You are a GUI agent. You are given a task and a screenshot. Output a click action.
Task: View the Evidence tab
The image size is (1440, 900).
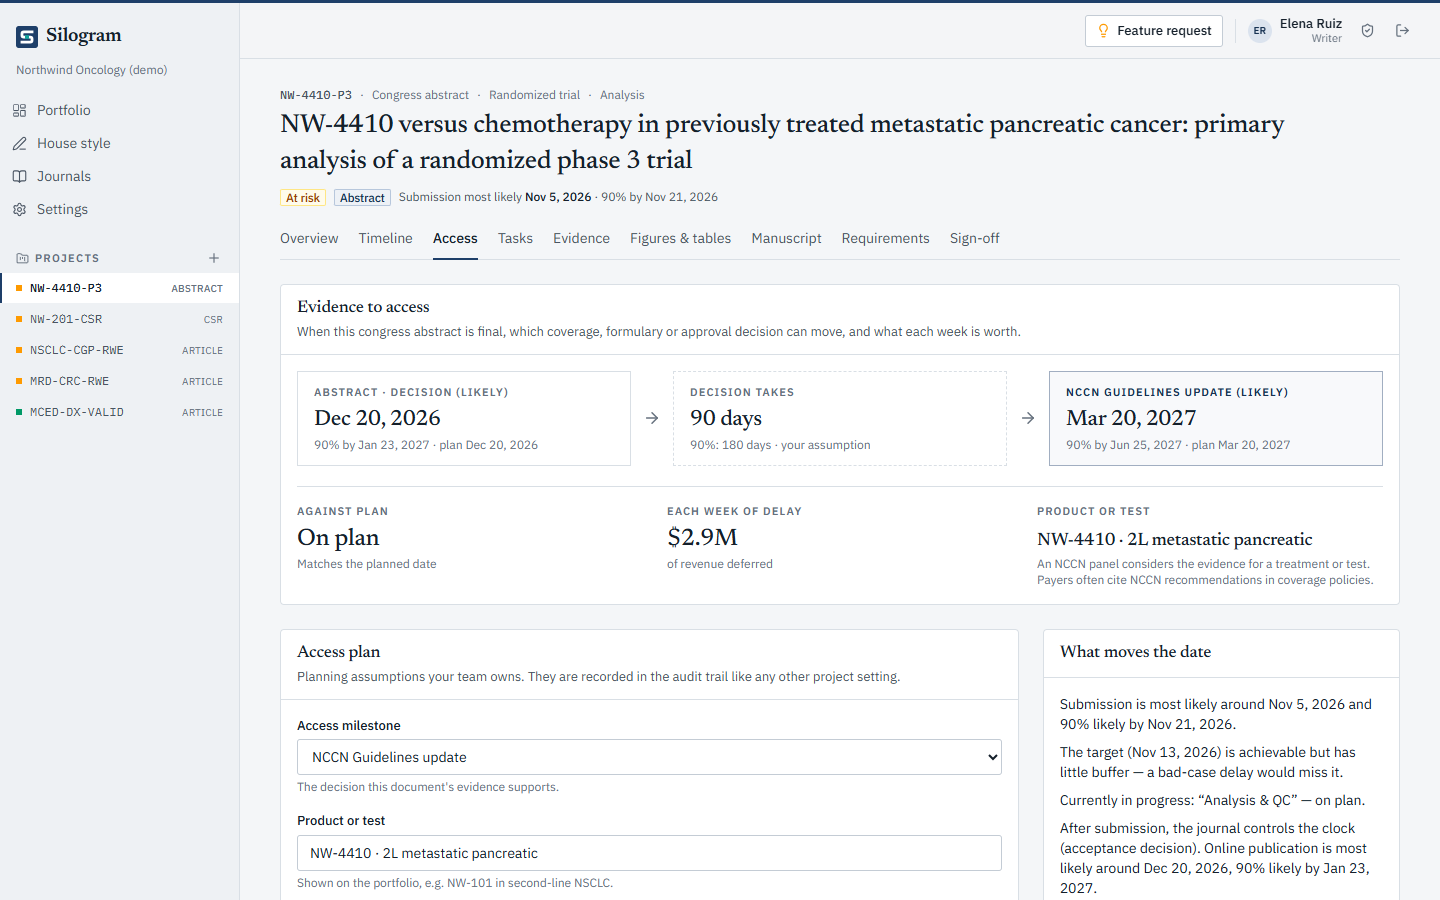click(x=581, y=238)
